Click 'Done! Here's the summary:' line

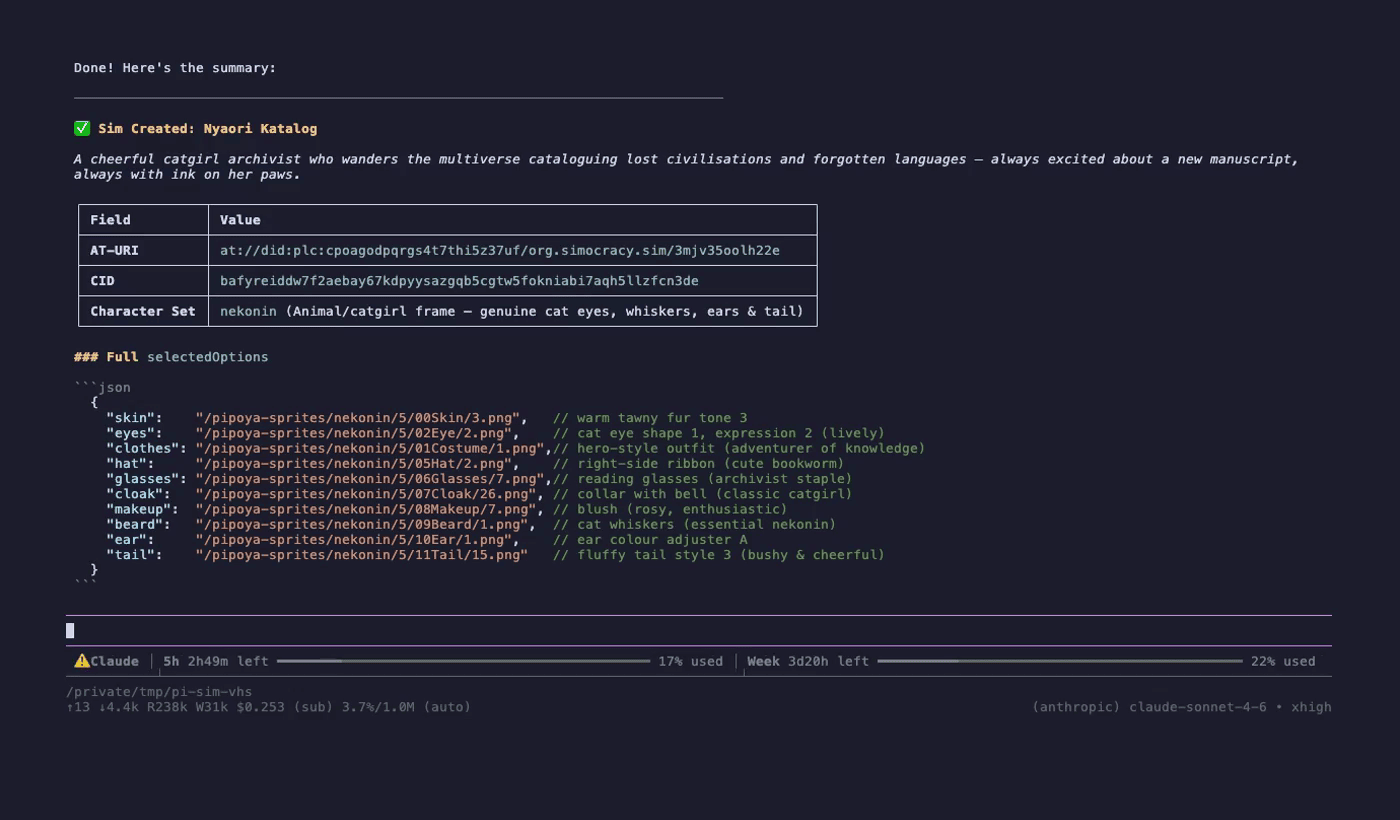click(x=175, y=68)
